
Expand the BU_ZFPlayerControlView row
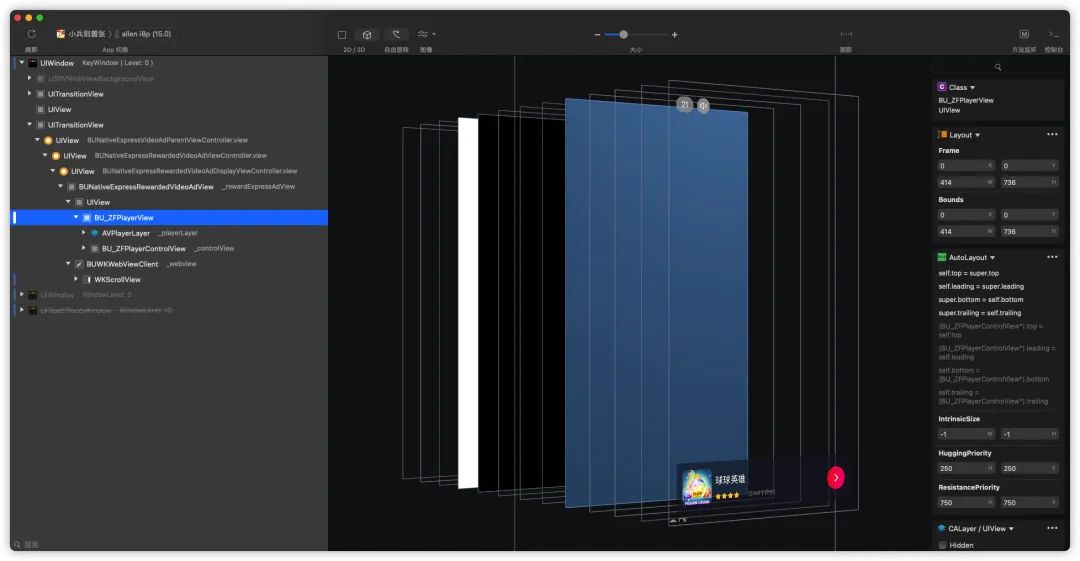(83, 248)
